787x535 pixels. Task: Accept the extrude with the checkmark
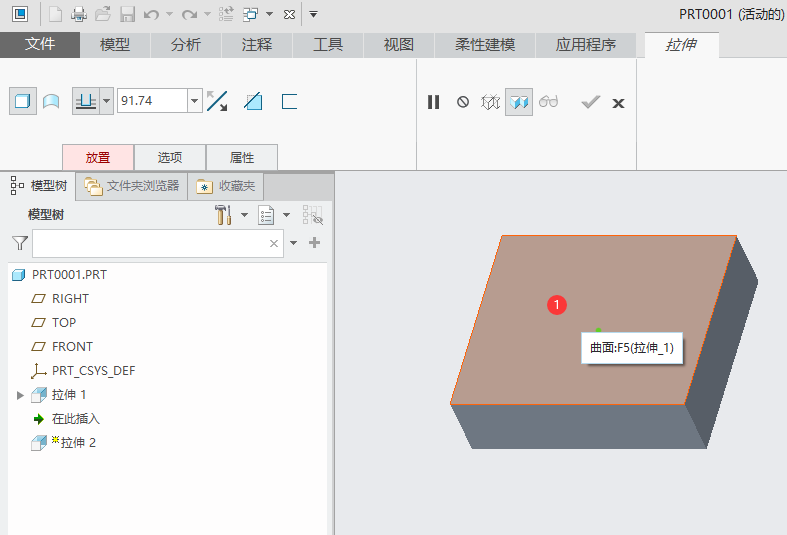point(590,102)
